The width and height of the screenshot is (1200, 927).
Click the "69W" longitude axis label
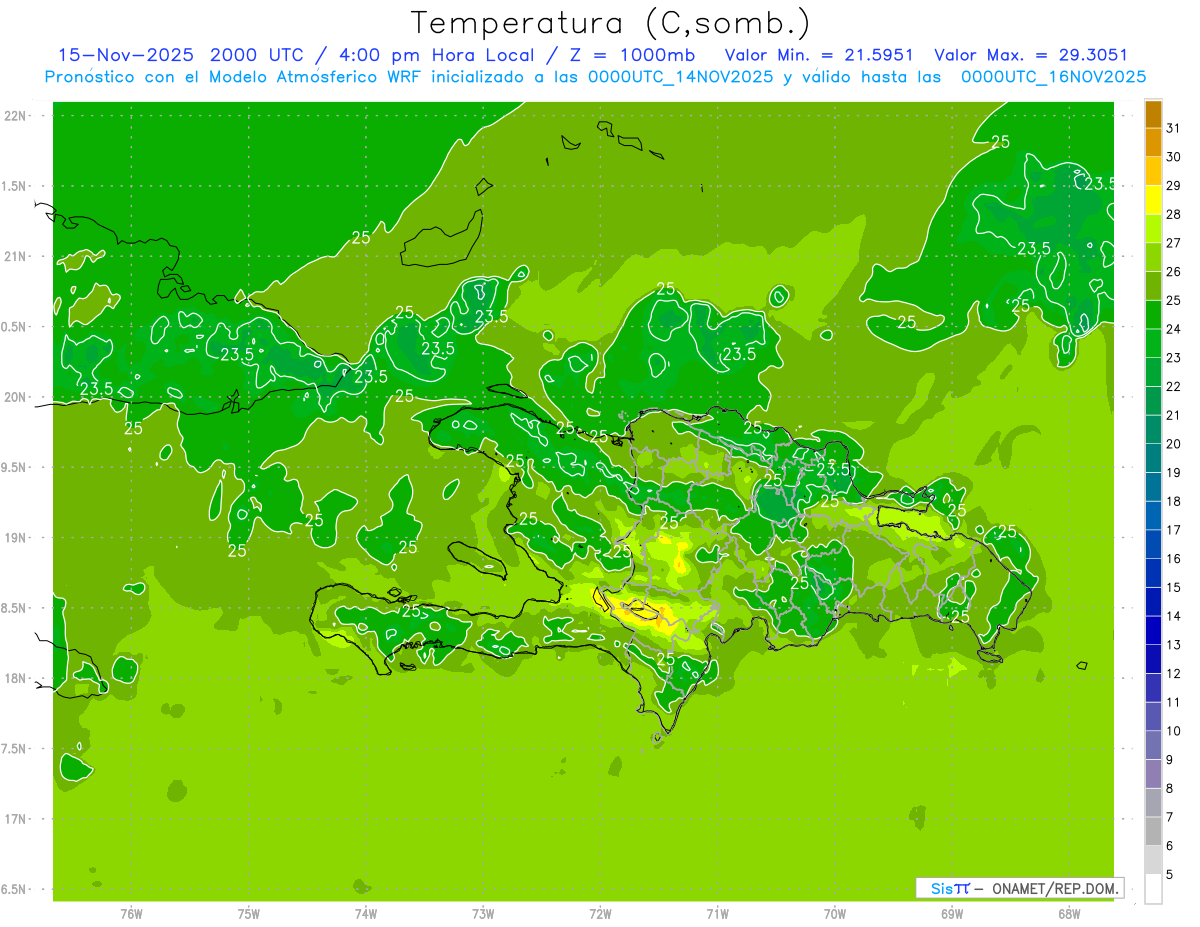click(952, 914)
